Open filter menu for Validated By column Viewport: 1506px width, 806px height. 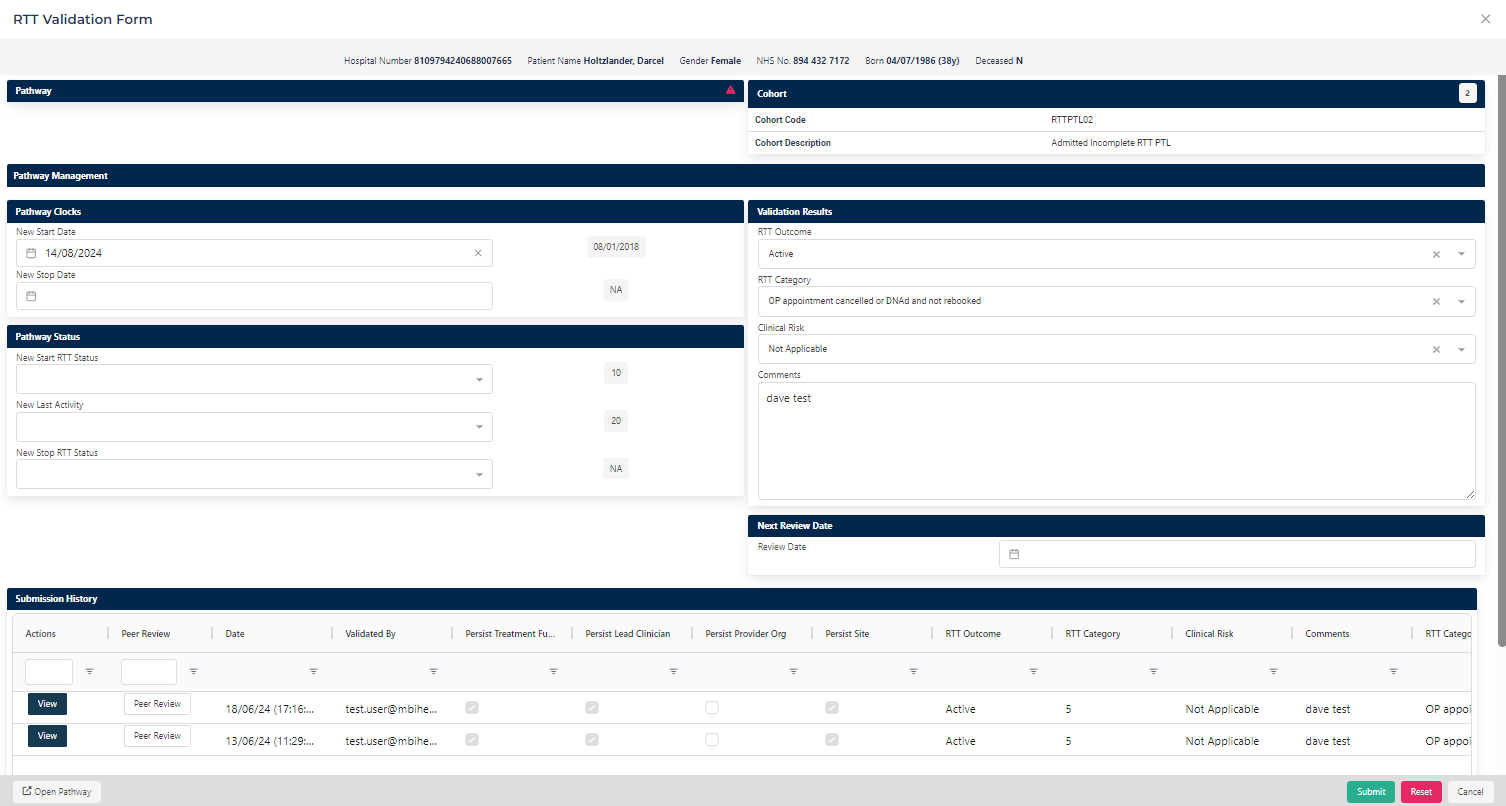coord(433,671)
